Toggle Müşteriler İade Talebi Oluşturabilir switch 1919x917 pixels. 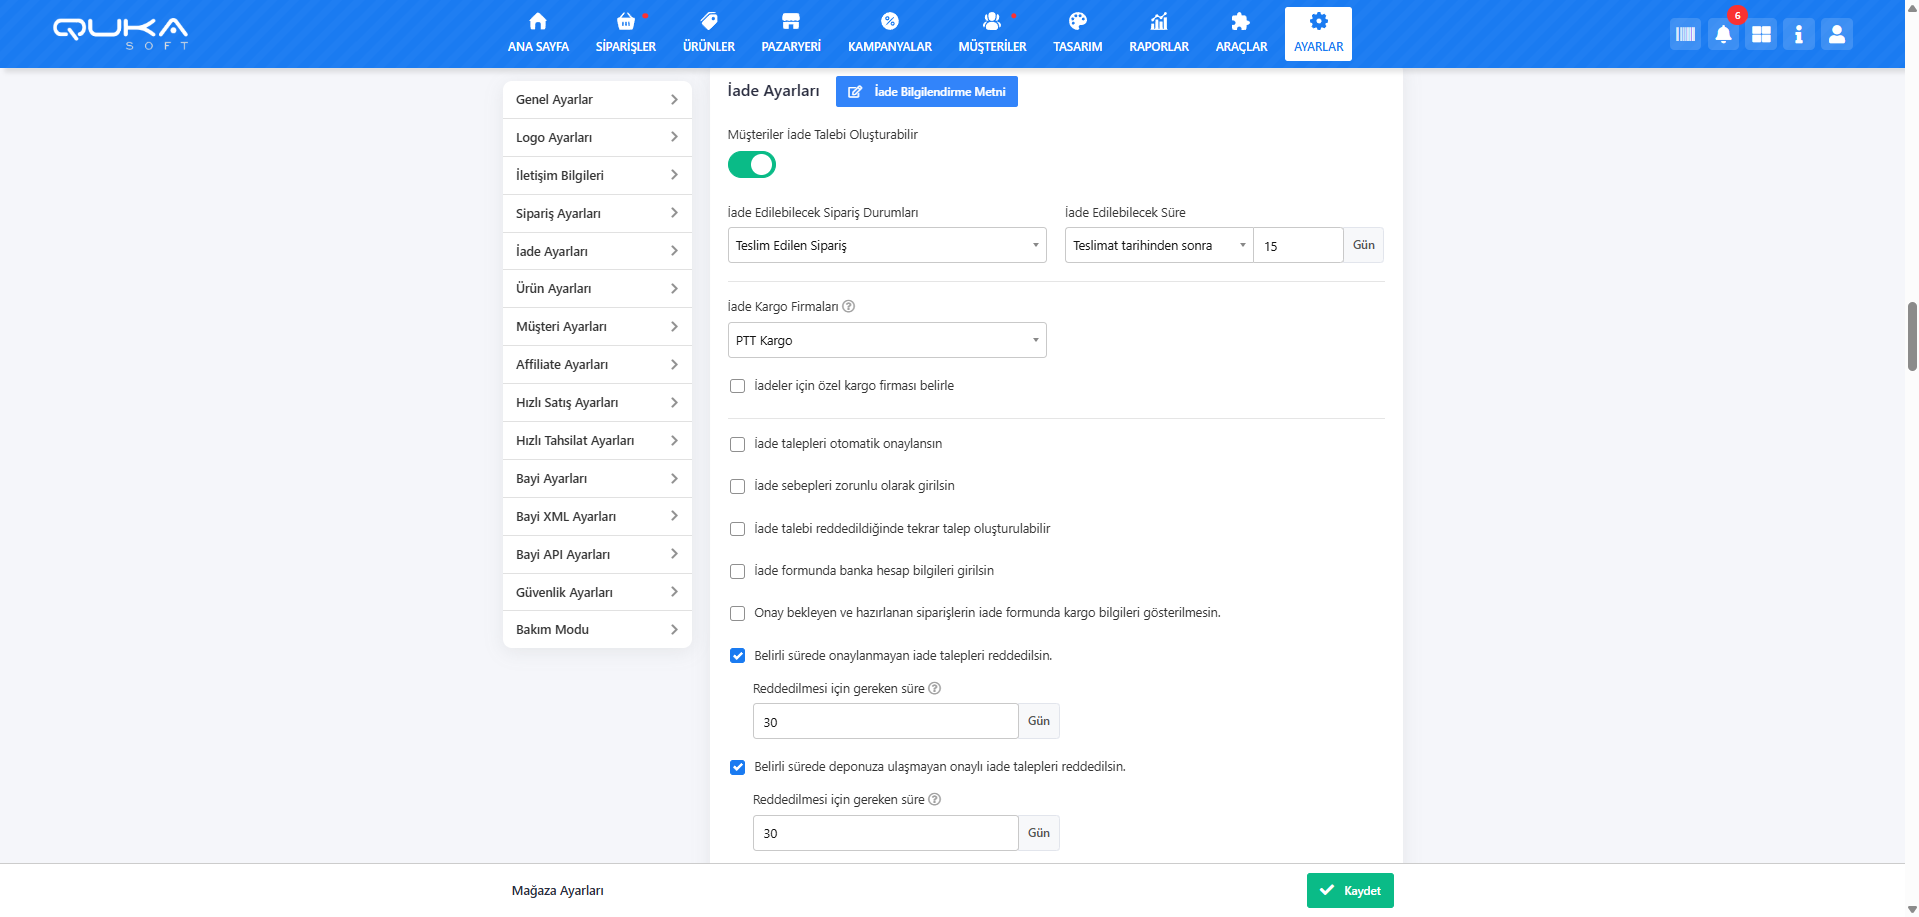point(752,165)
